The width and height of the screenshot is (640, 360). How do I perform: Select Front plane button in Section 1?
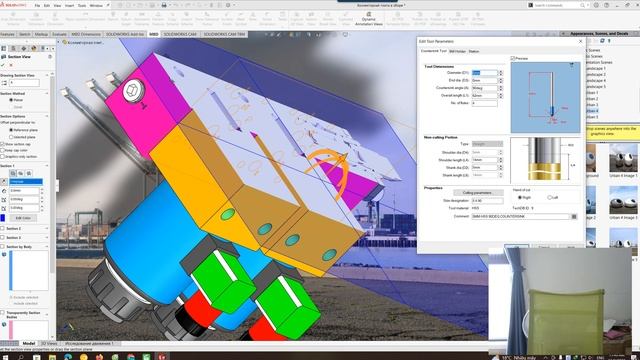pos(13,173)
